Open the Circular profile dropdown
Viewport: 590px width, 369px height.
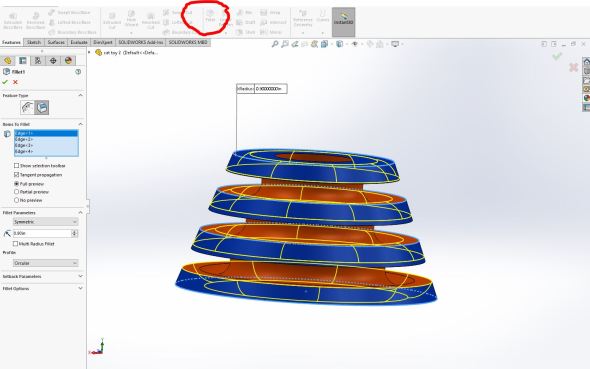pyautogui.click(x=46, y=263)
